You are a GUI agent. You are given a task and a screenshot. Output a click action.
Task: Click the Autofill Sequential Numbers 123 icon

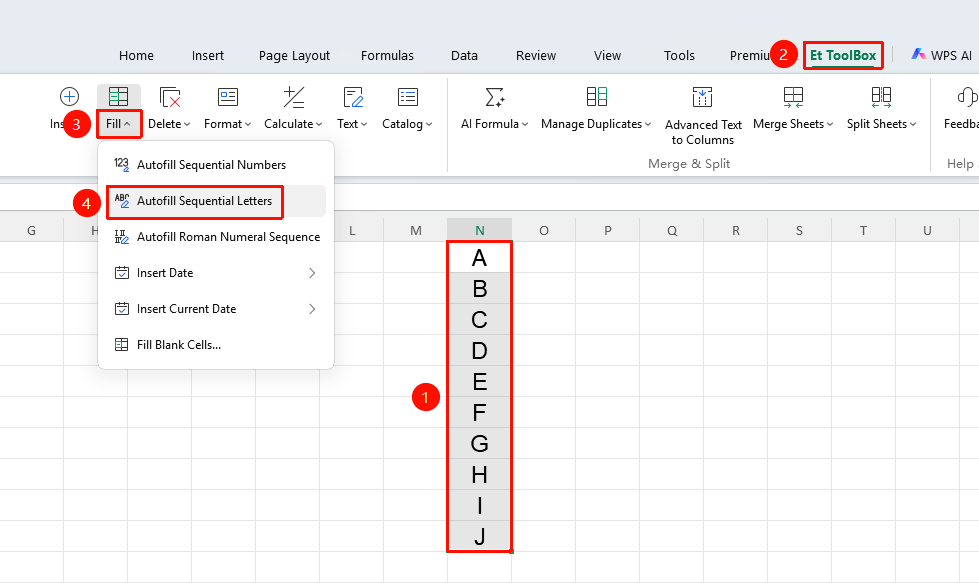(x=122, y=165)
